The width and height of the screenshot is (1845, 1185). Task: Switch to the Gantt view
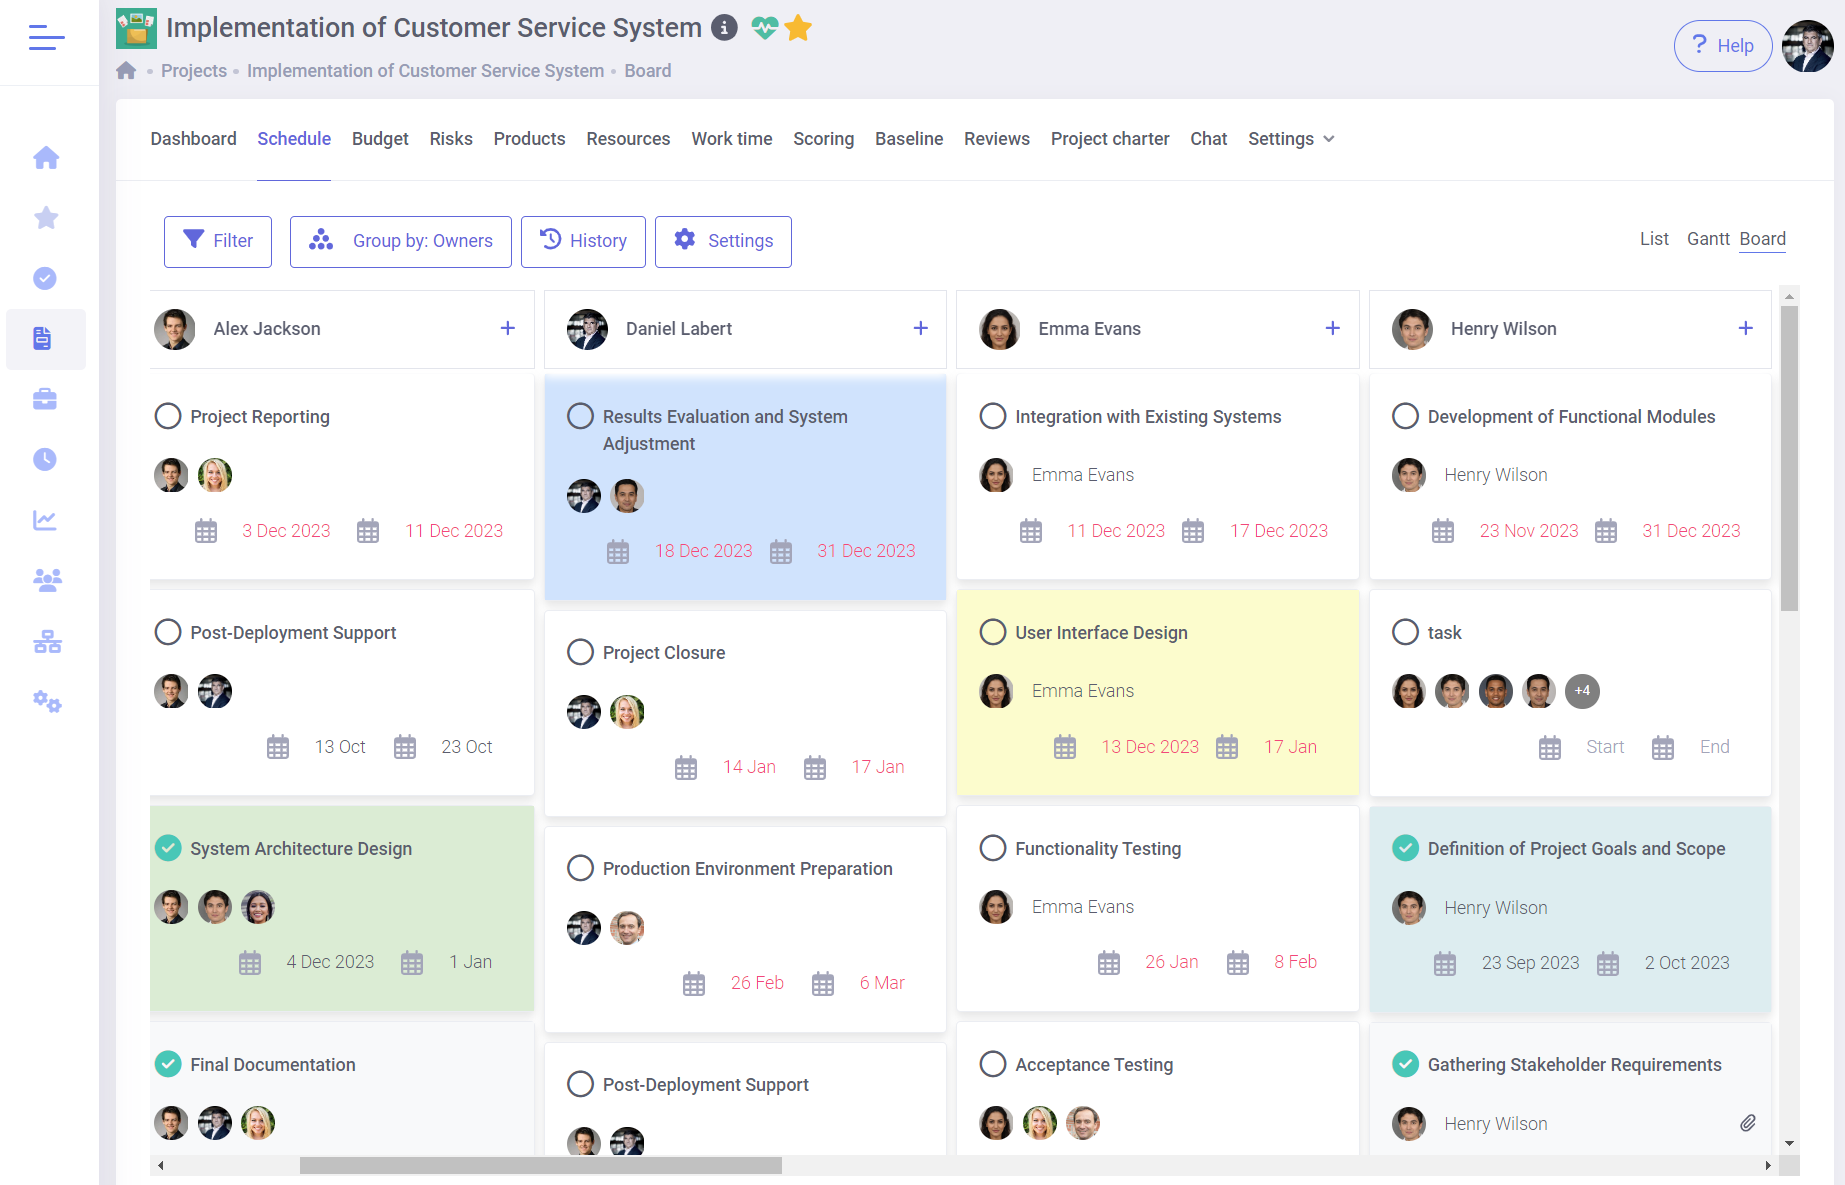(x=1708, y=239)
